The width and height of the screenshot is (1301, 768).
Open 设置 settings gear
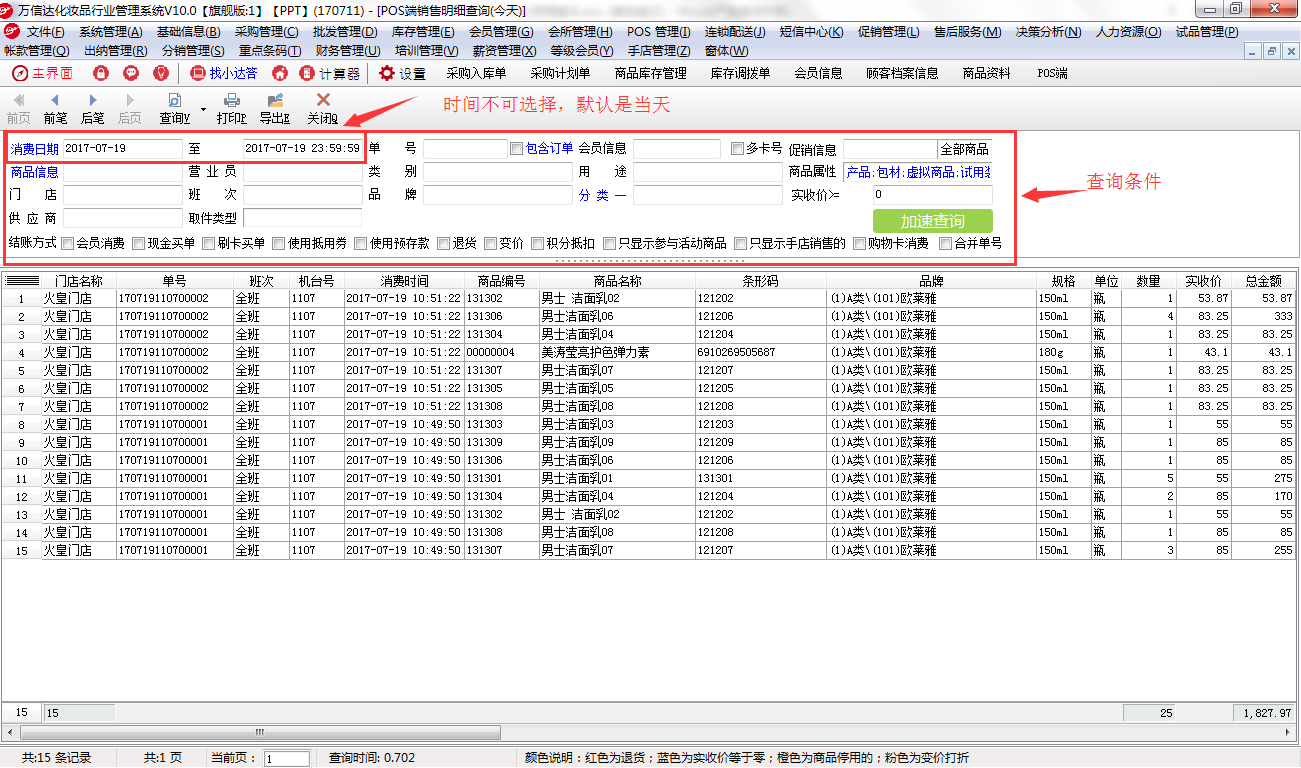(x=402, y=73)
